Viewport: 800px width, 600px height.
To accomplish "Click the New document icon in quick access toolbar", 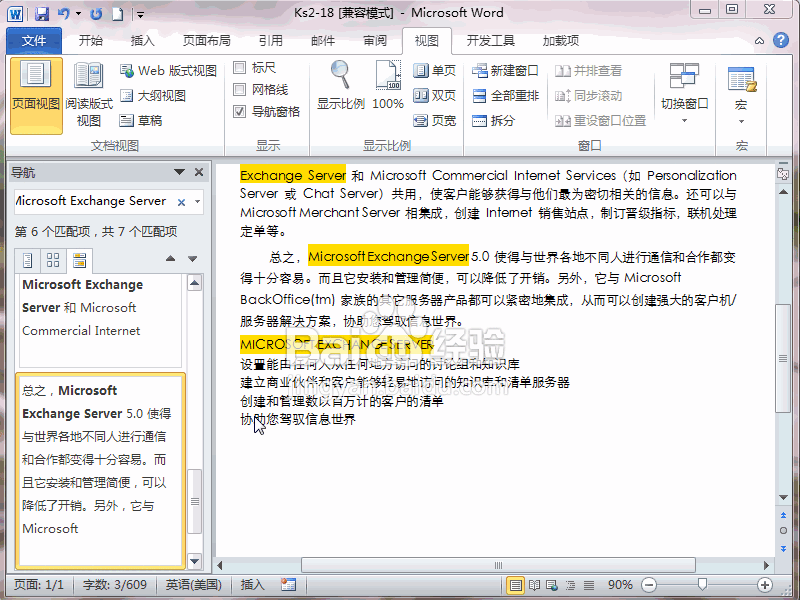I will tap(117, 14).
